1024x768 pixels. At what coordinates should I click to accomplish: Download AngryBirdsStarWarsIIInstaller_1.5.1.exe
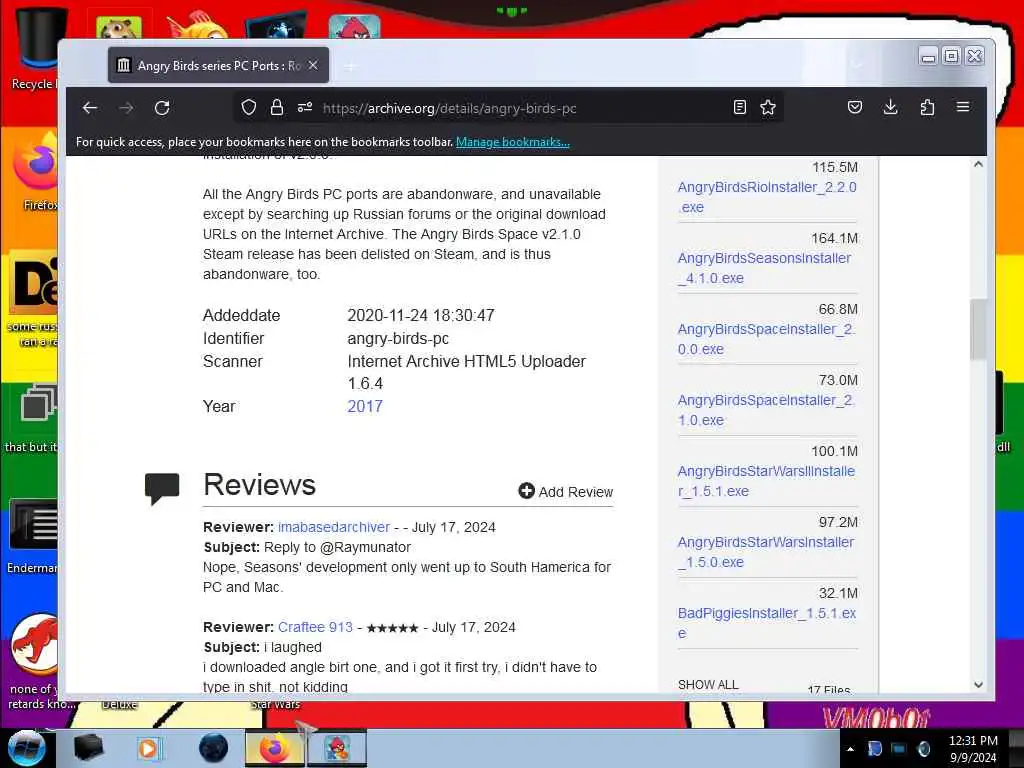coord(766,481)
